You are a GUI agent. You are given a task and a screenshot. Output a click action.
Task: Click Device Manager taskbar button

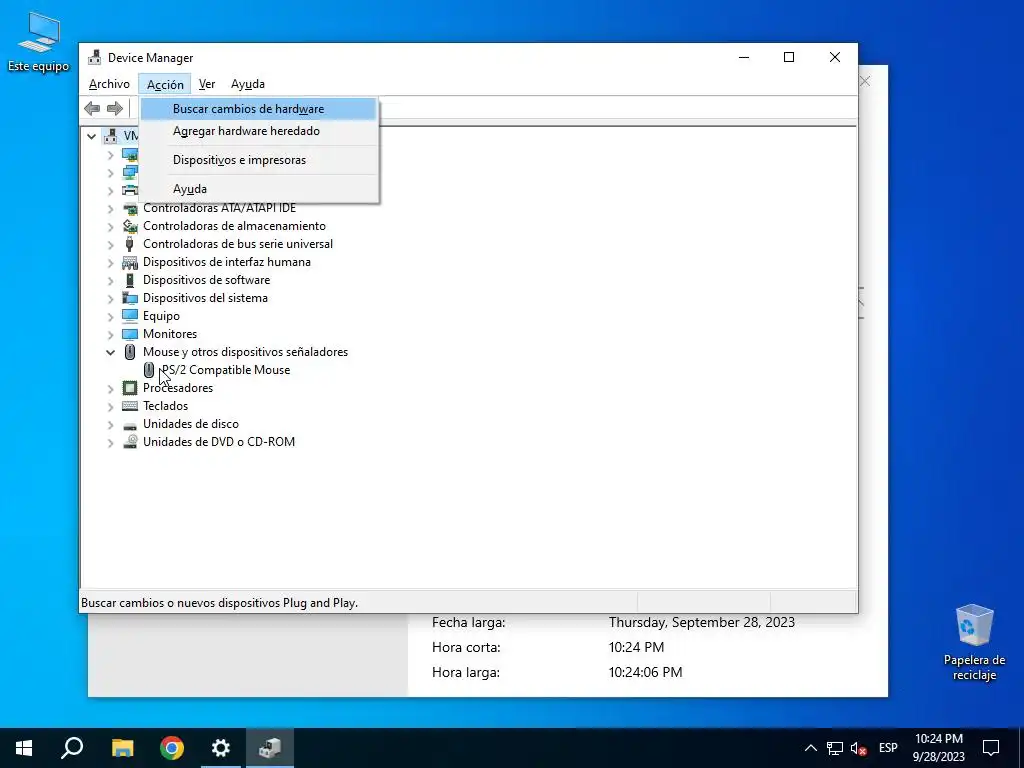pos(270,748)
